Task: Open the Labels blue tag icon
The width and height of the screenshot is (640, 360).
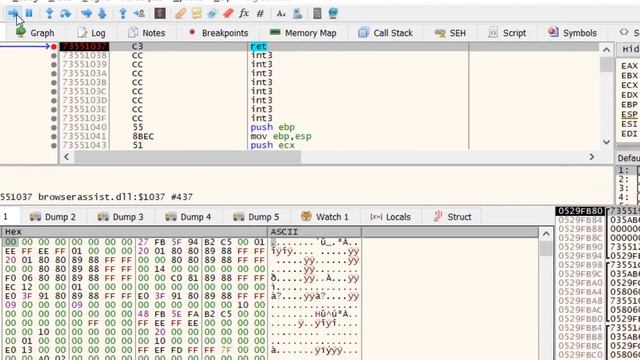Action: click(x=212, y=13)
